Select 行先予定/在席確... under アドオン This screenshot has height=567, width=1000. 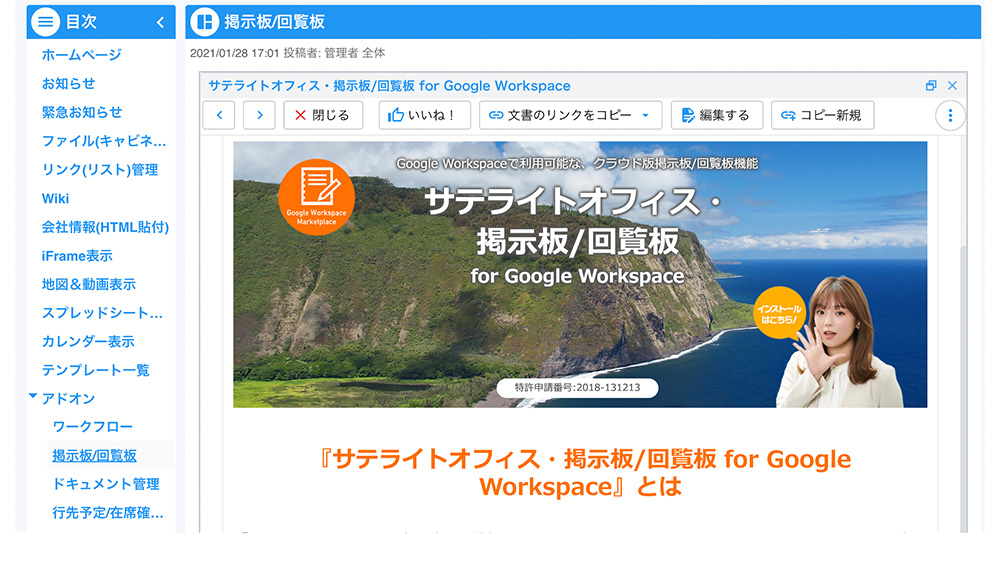pyautogui.click(x=108, y=513)
